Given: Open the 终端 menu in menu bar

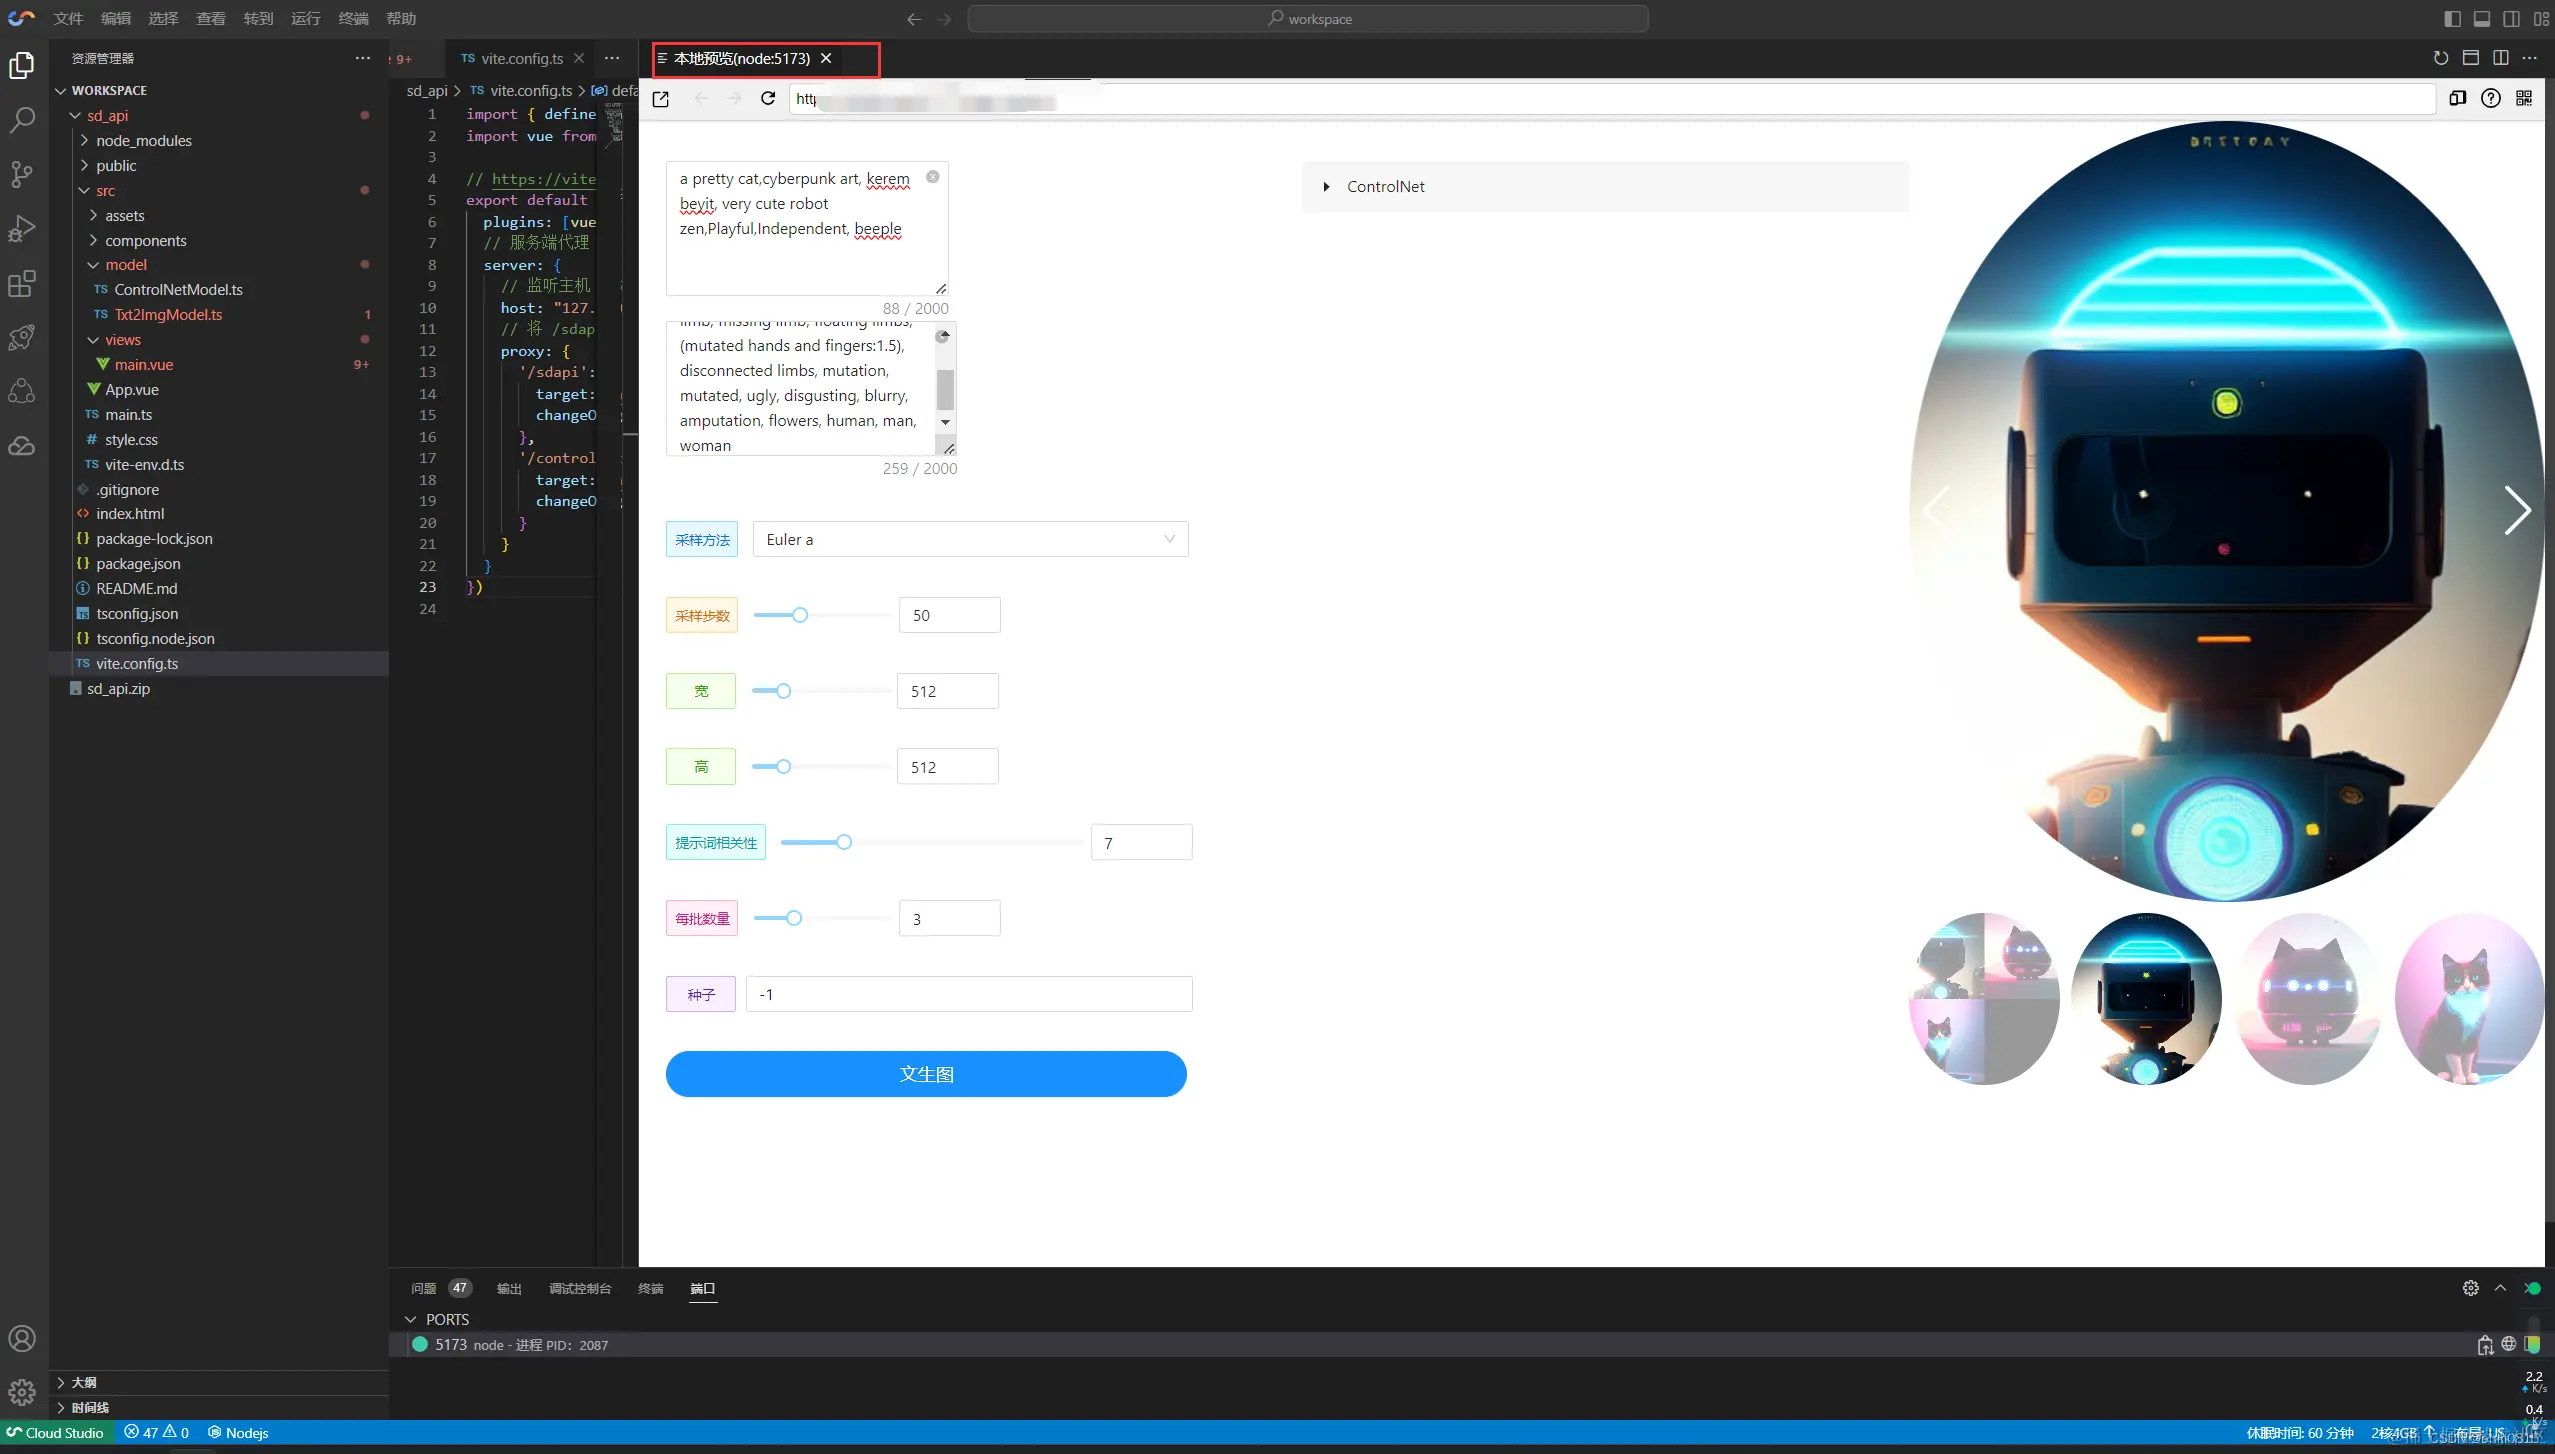Looking at the screenshot, I should pyautogui.click(x=353, y=18).
